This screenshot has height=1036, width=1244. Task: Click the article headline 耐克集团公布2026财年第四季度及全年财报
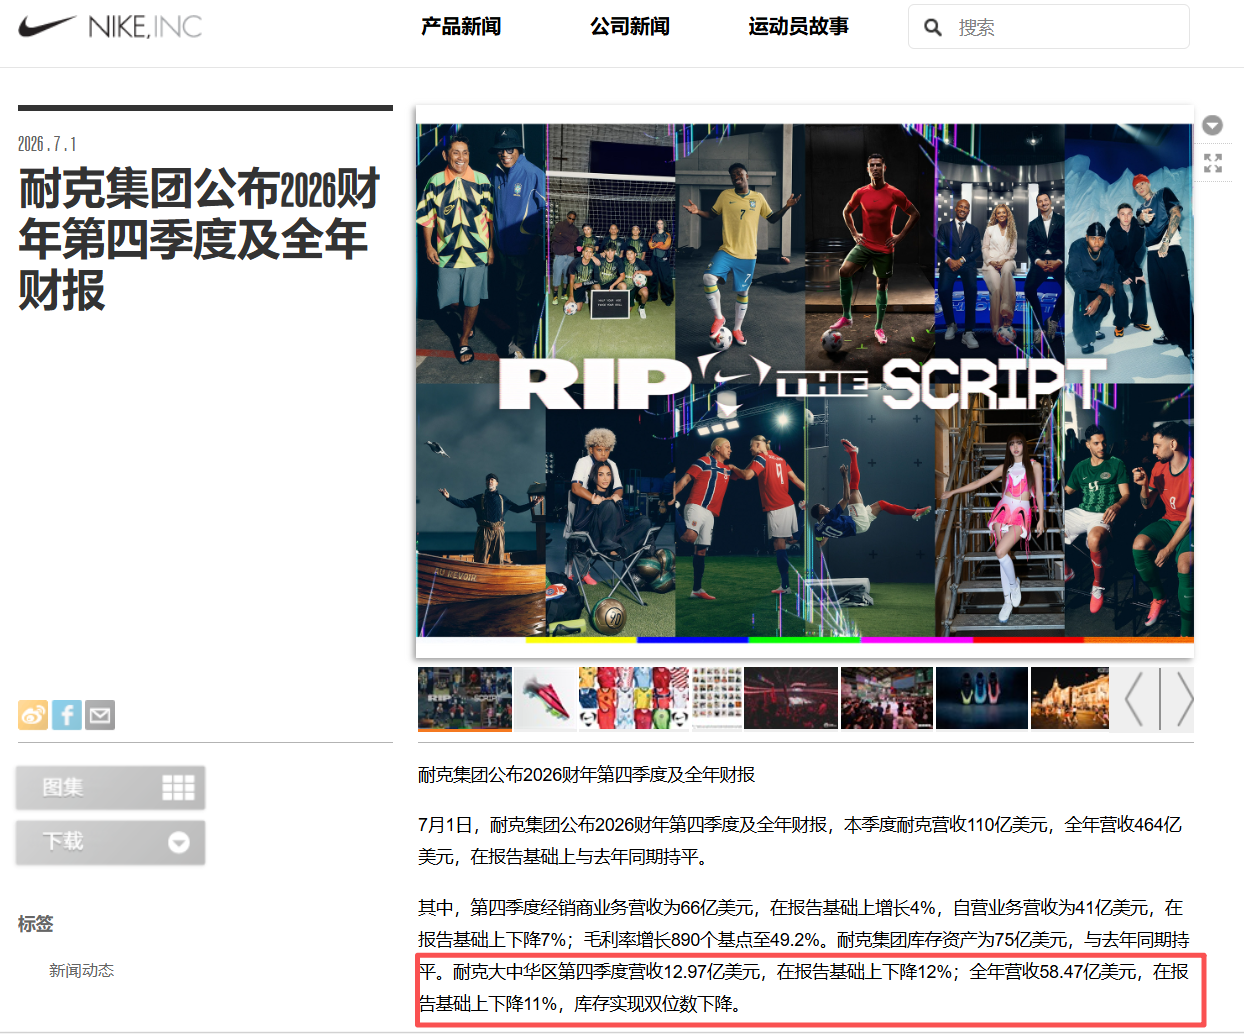[x=200, y=240]
